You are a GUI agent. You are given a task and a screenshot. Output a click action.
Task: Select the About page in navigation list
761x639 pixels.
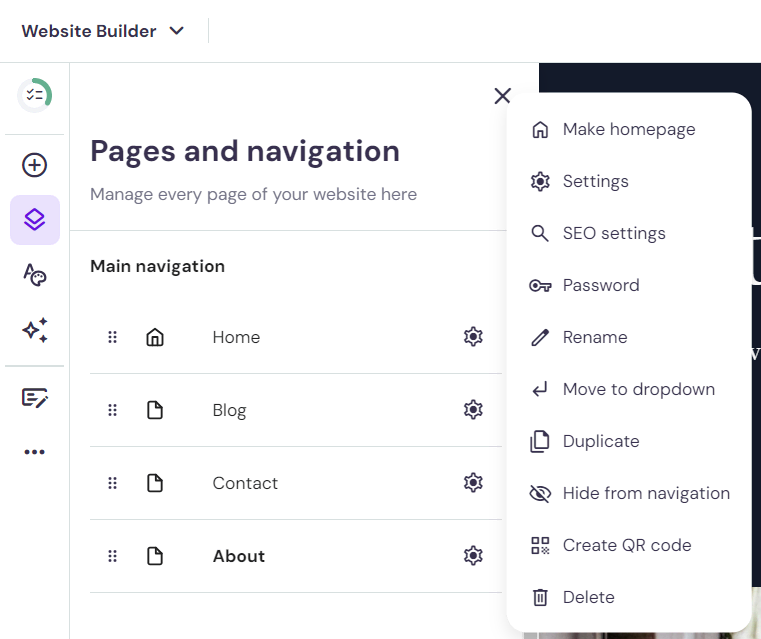[x=296, y=556]
